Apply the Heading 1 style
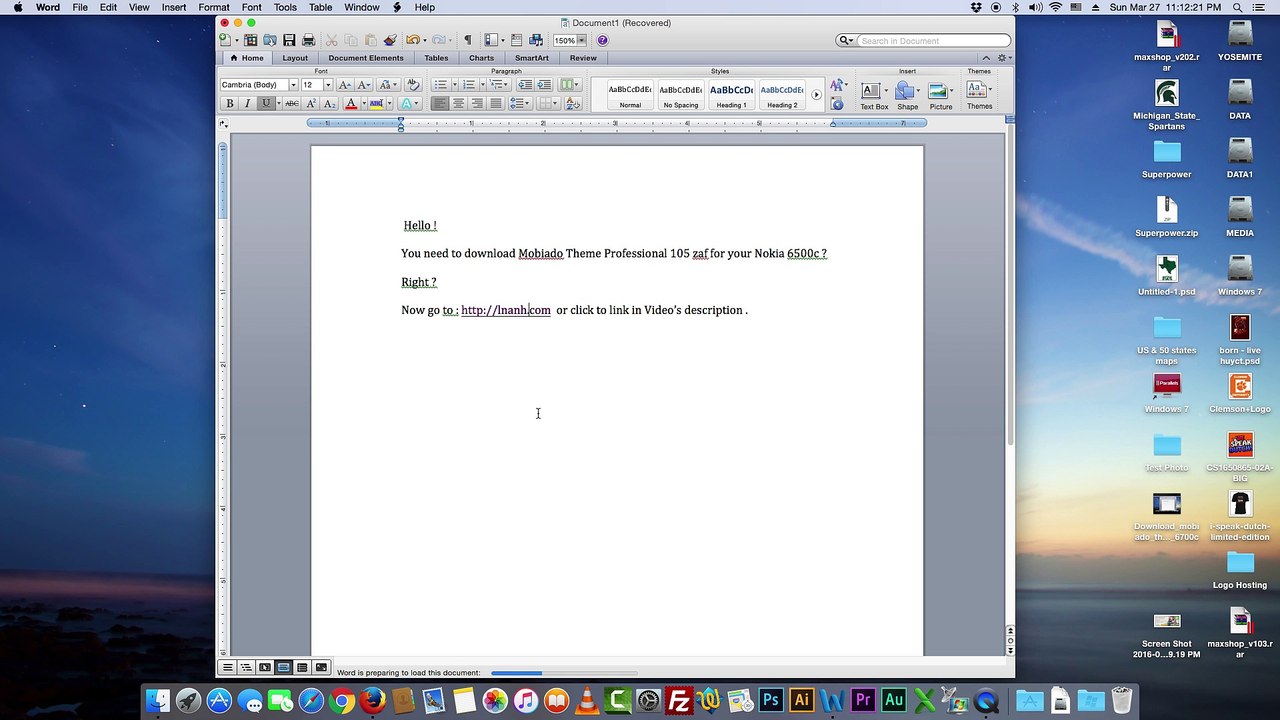Viewport: 1280px width, 720px height. (731, 94)
